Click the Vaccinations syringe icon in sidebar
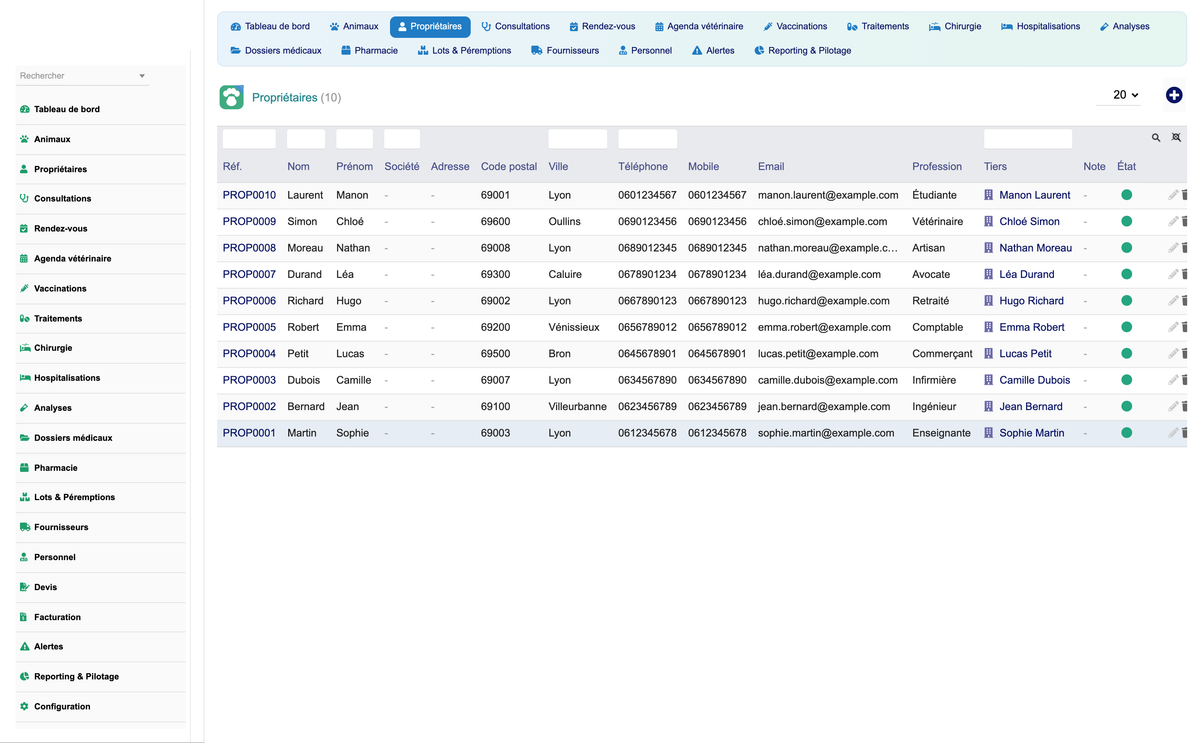 [x=25, y=288]
